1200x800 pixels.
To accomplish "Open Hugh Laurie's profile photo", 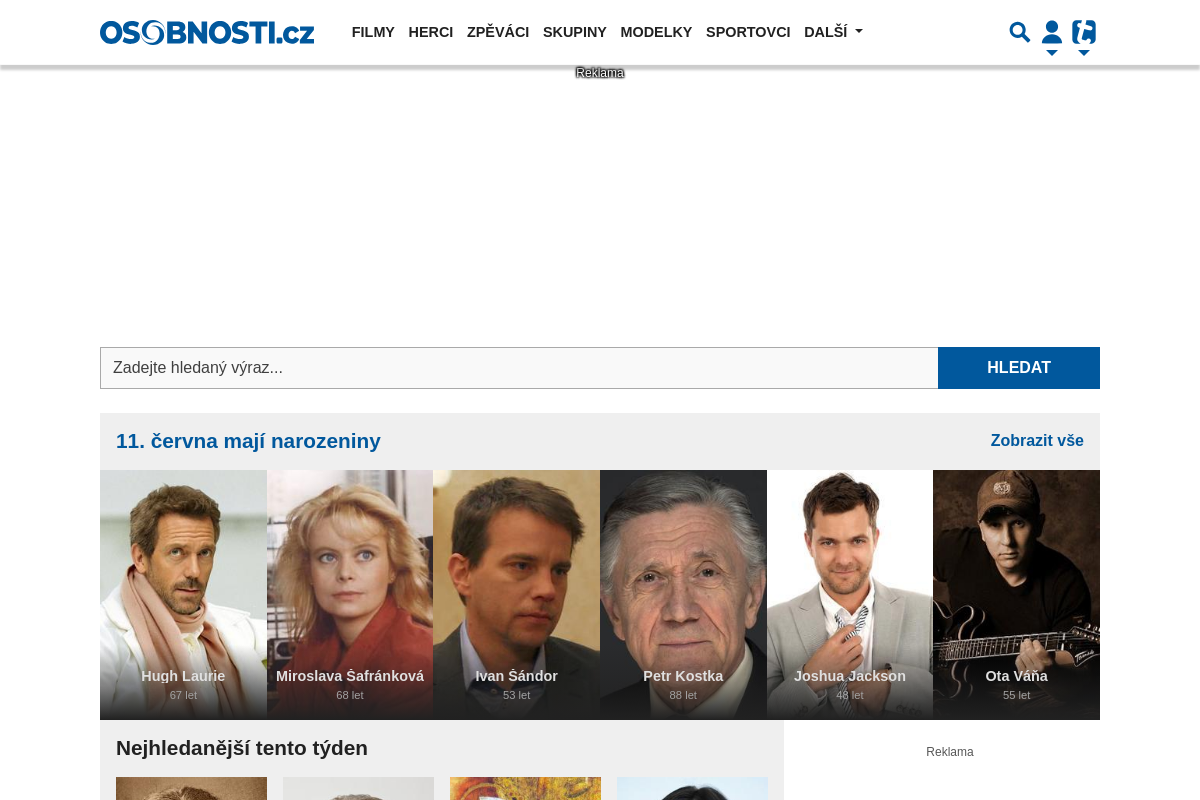I will (183, 595).
